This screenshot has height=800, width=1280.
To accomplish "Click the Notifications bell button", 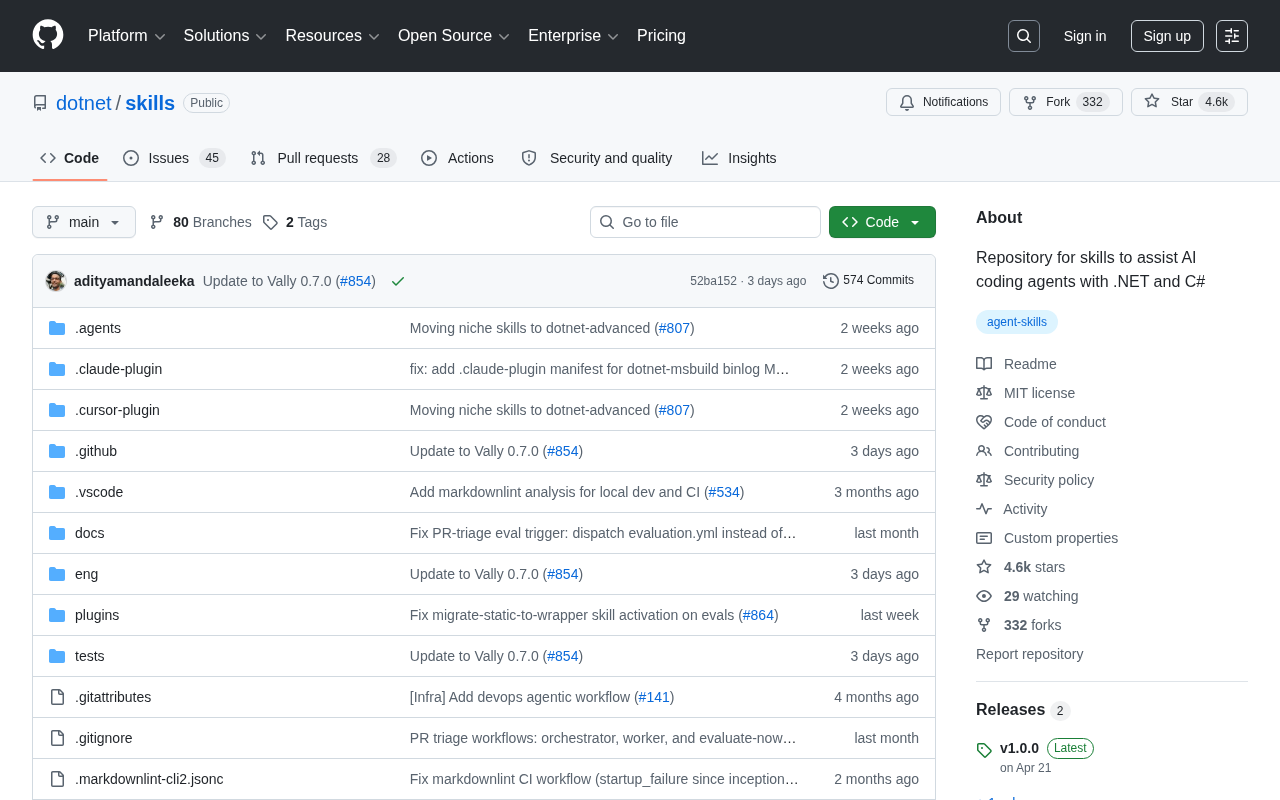I will [x=943, y=102].
